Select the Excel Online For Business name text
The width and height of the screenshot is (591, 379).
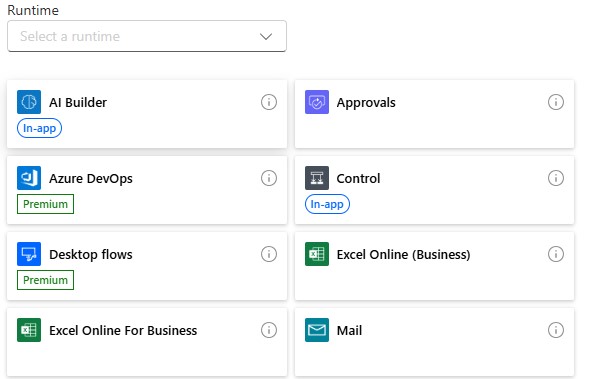click(x=123, y=330)
